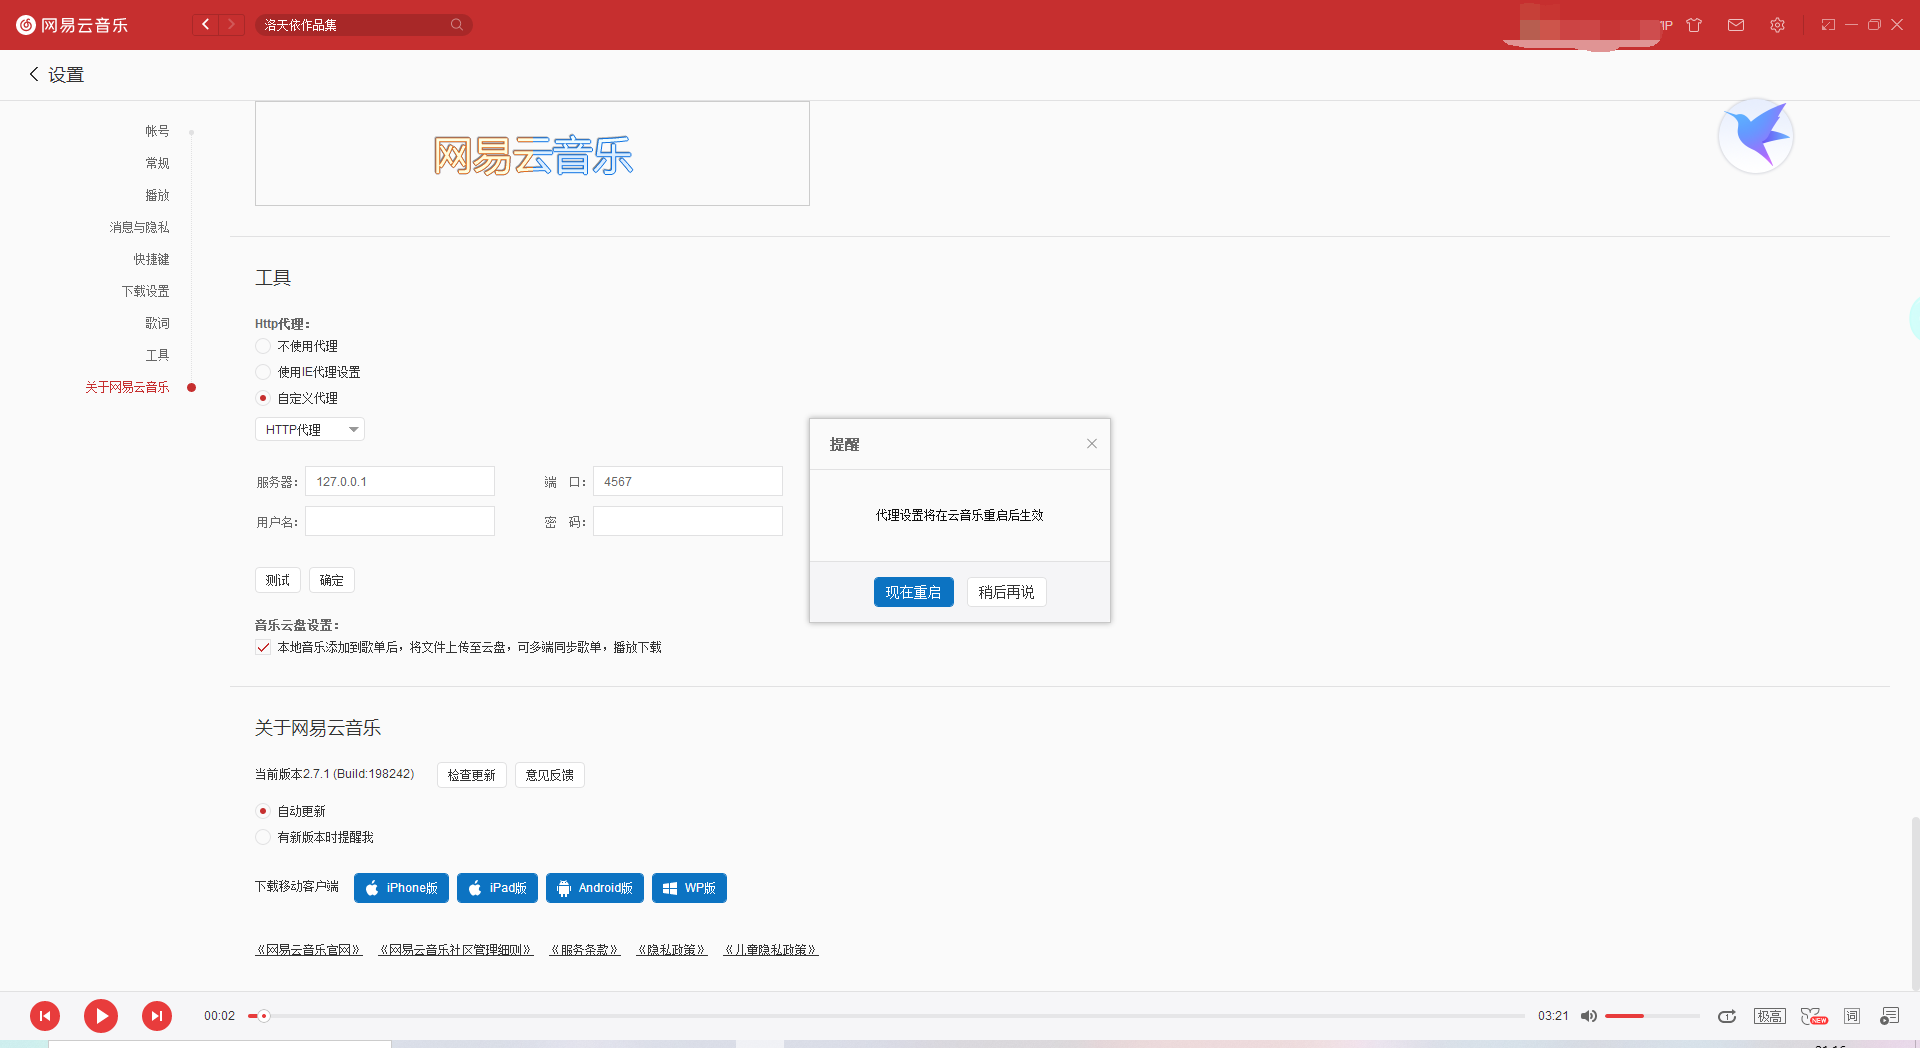
Task: Download the Android版 client
Action: click(595, 888)
